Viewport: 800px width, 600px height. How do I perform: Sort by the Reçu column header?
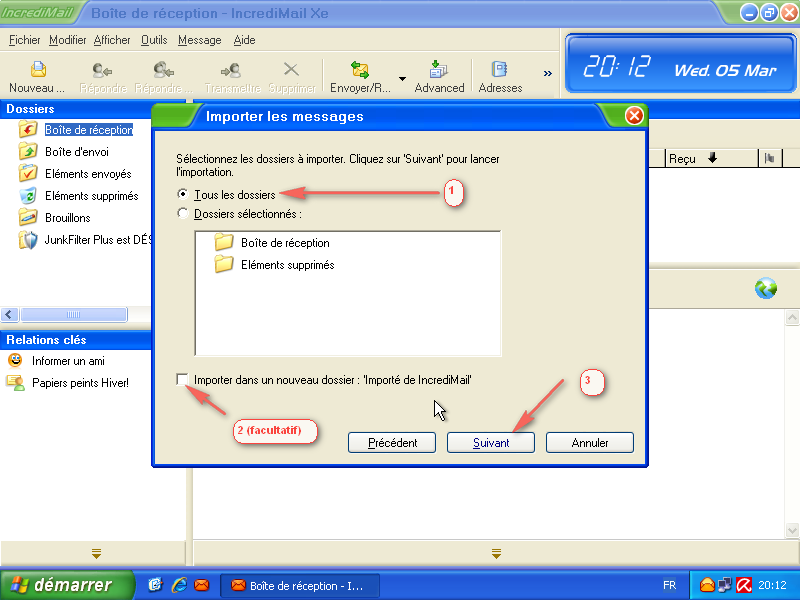pos(711,159)
